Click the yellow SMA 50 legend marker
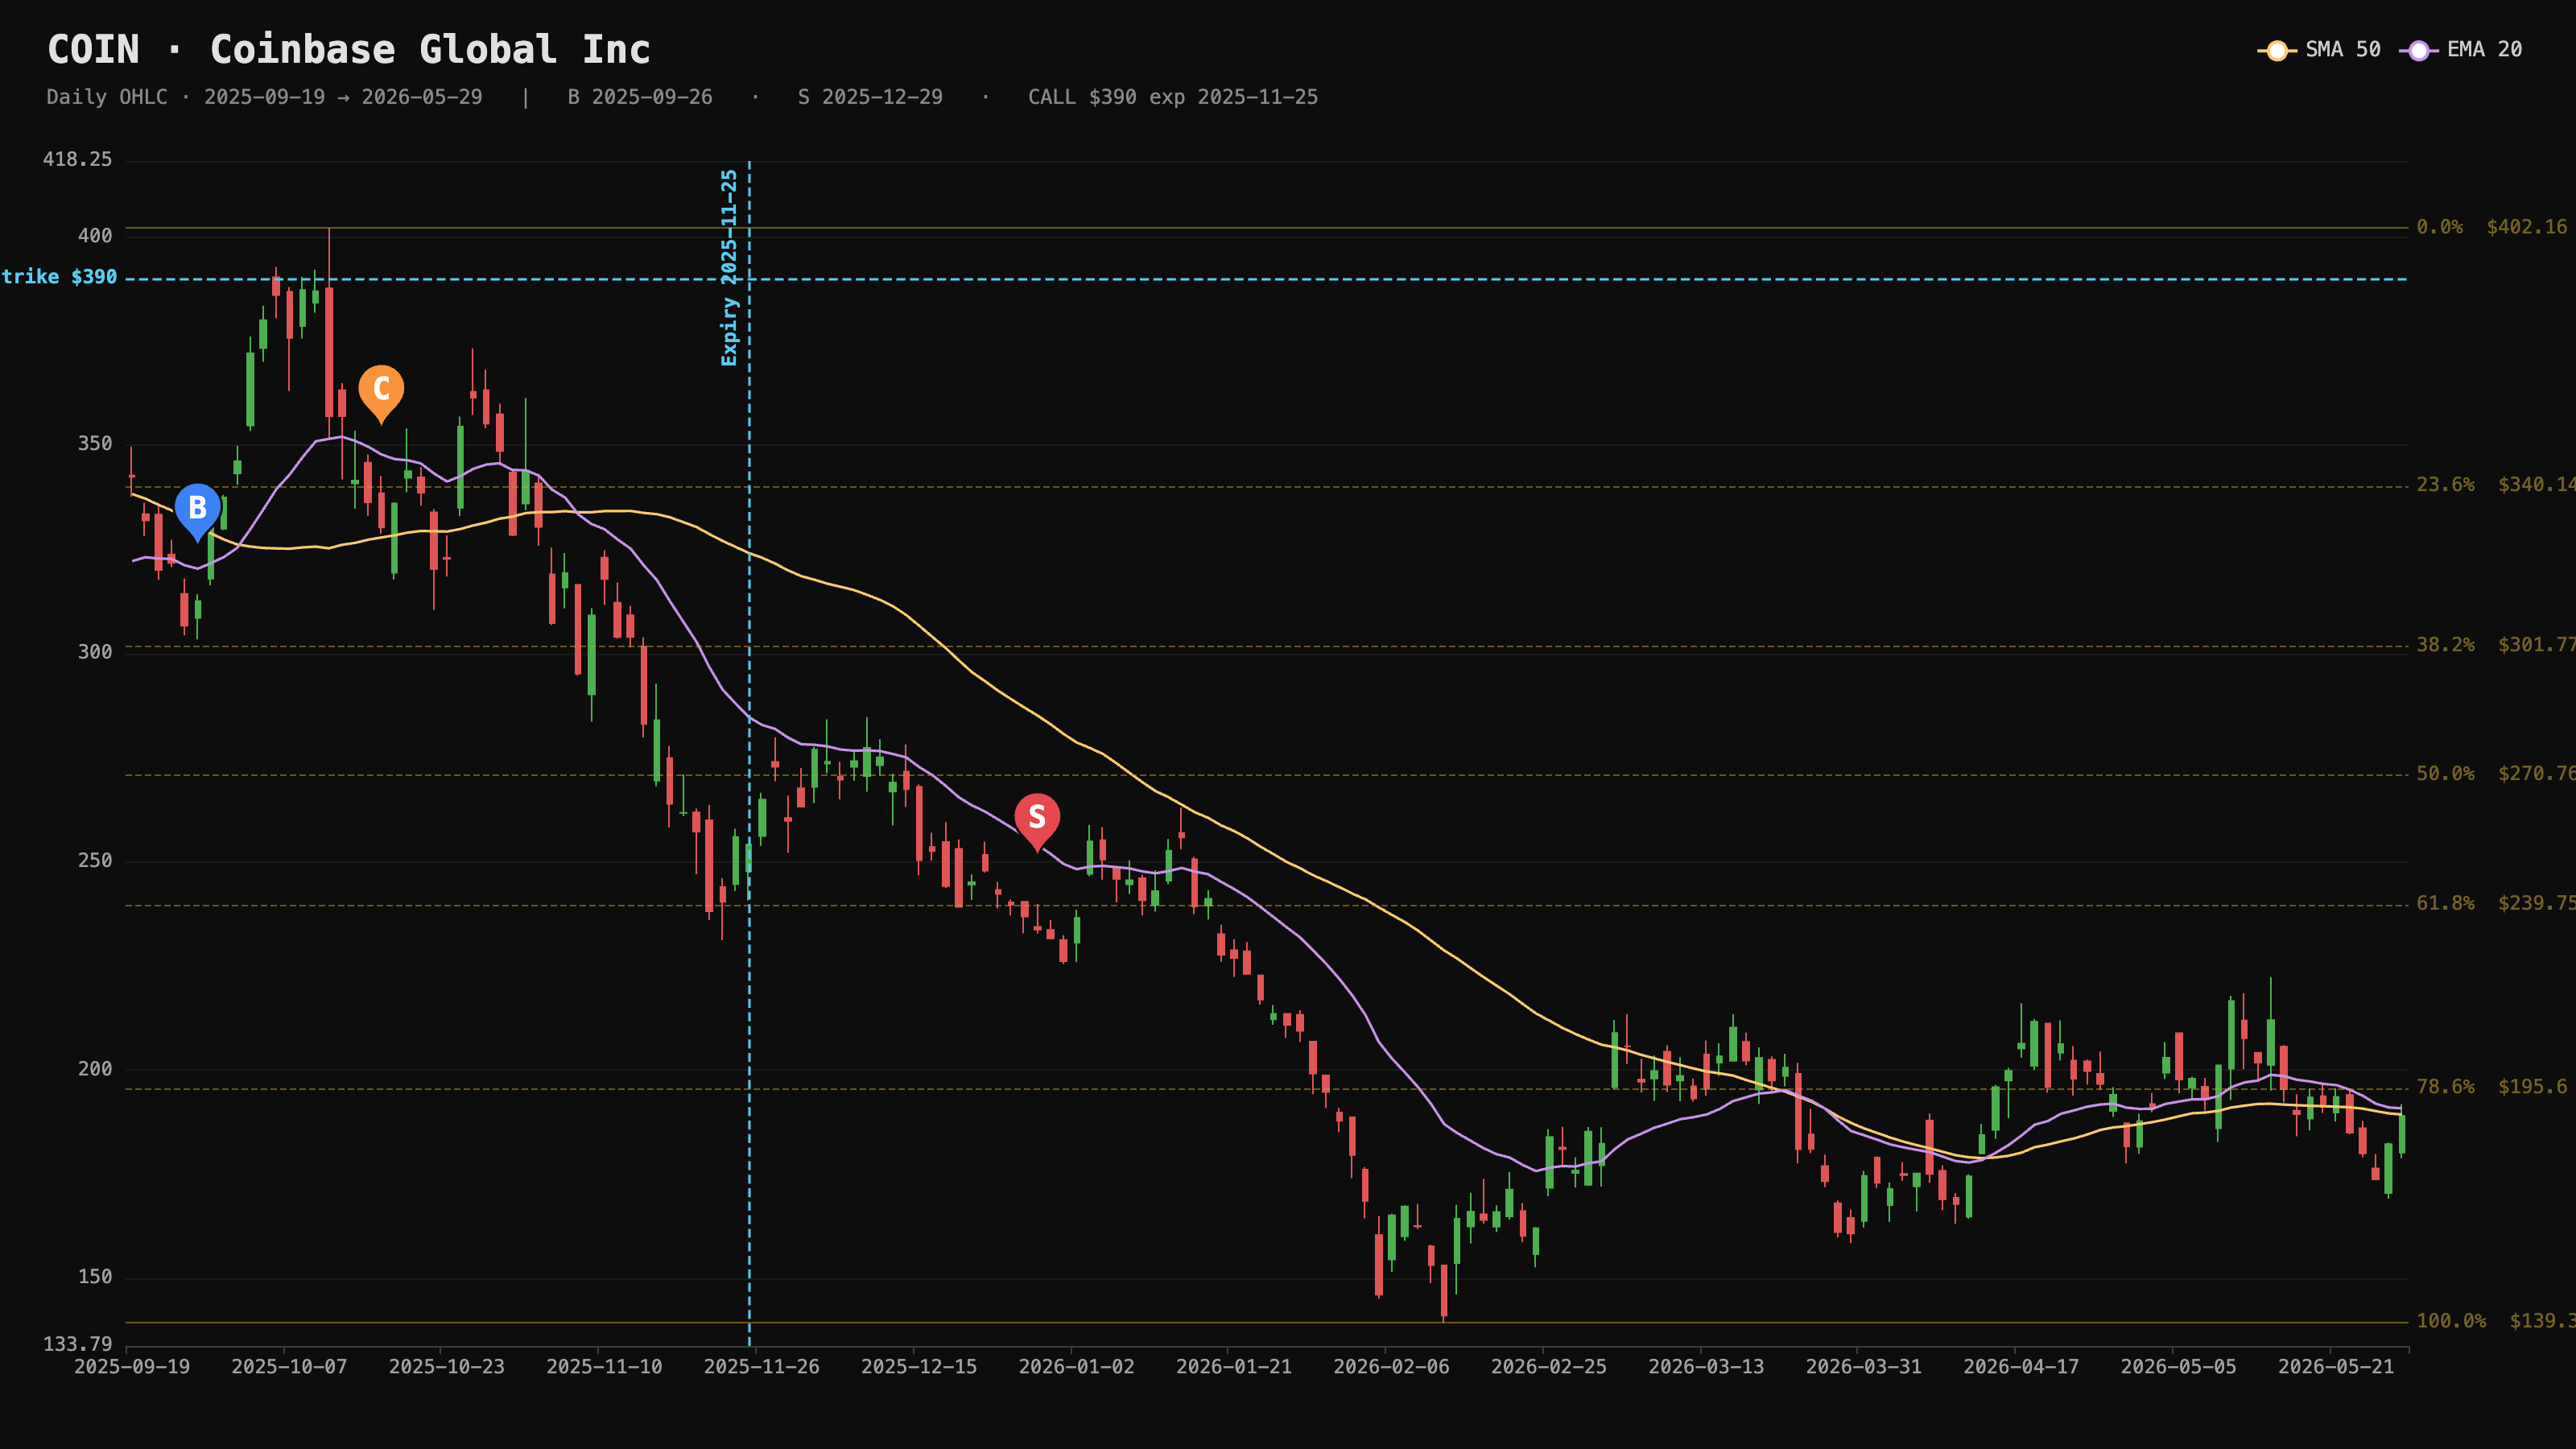 click(2277, 50)
